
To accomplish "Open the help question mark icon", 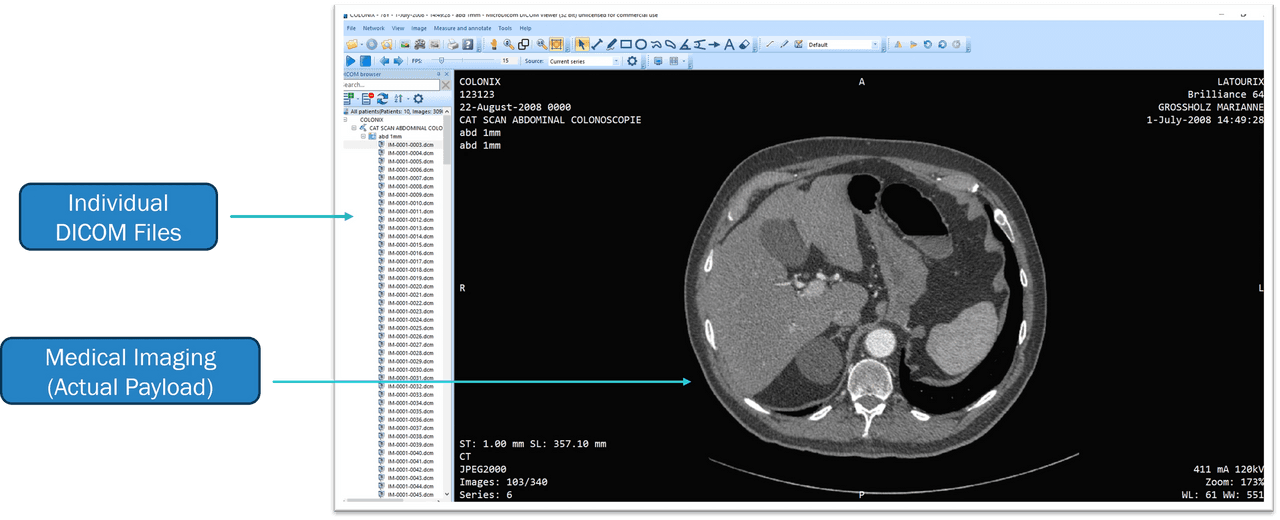I will [467, 44].
